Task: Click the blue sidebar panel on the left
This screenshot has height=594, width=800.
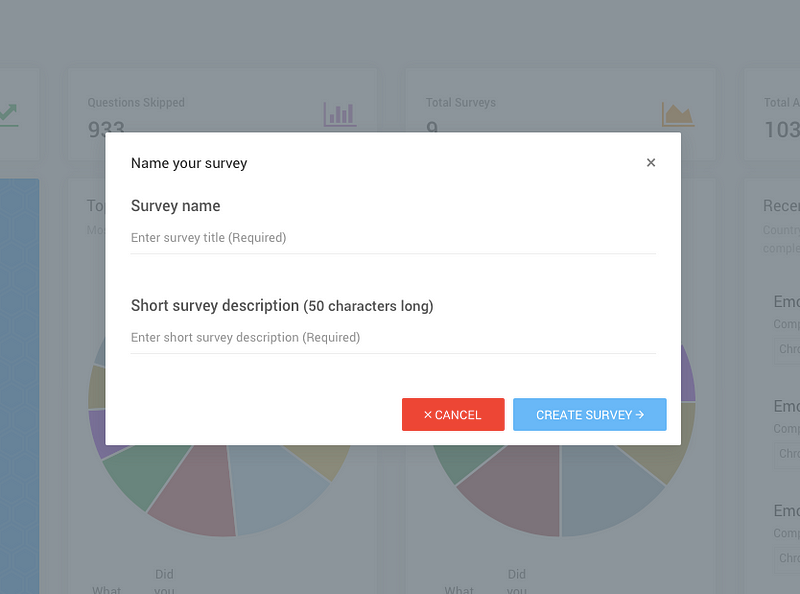Action: tap(19, 386)
